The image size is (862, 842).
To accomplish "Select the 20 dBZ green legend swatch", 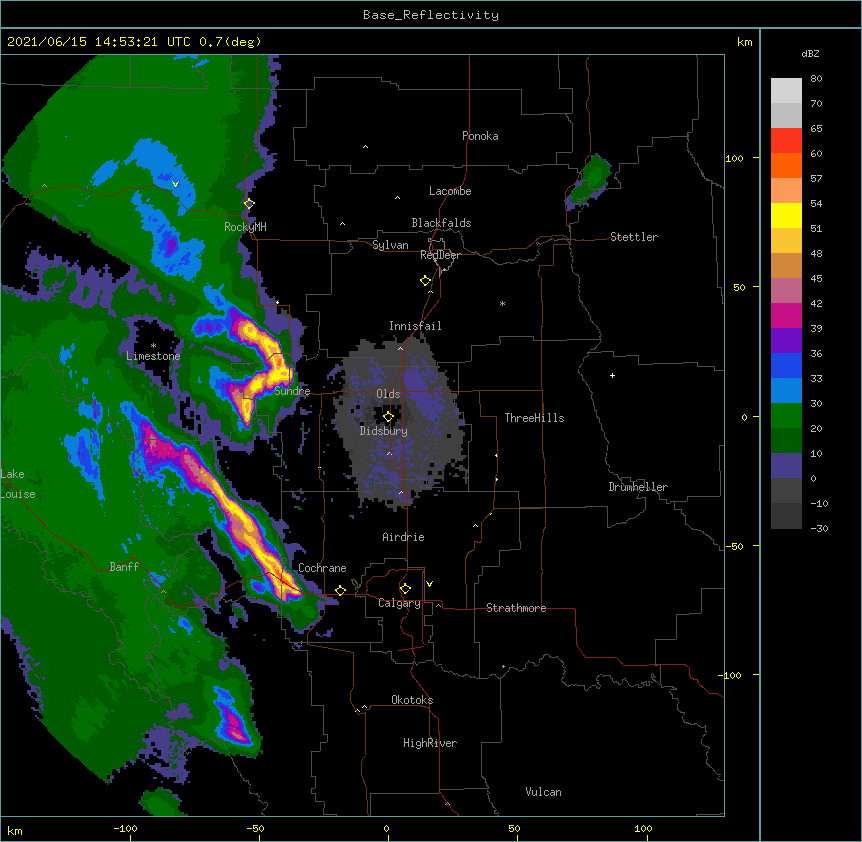I will pos(786,416).
